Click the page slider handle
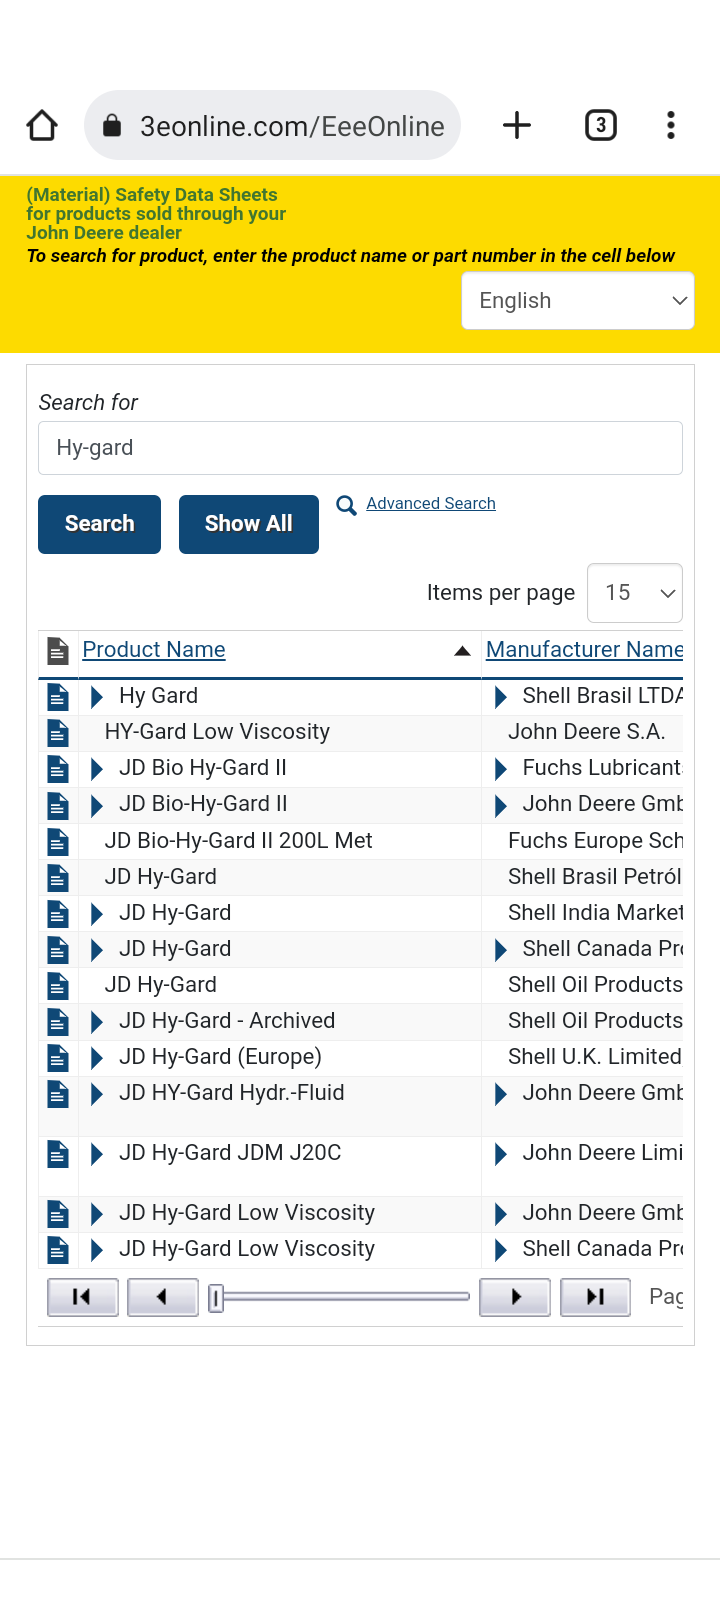 pos(215,1298)
